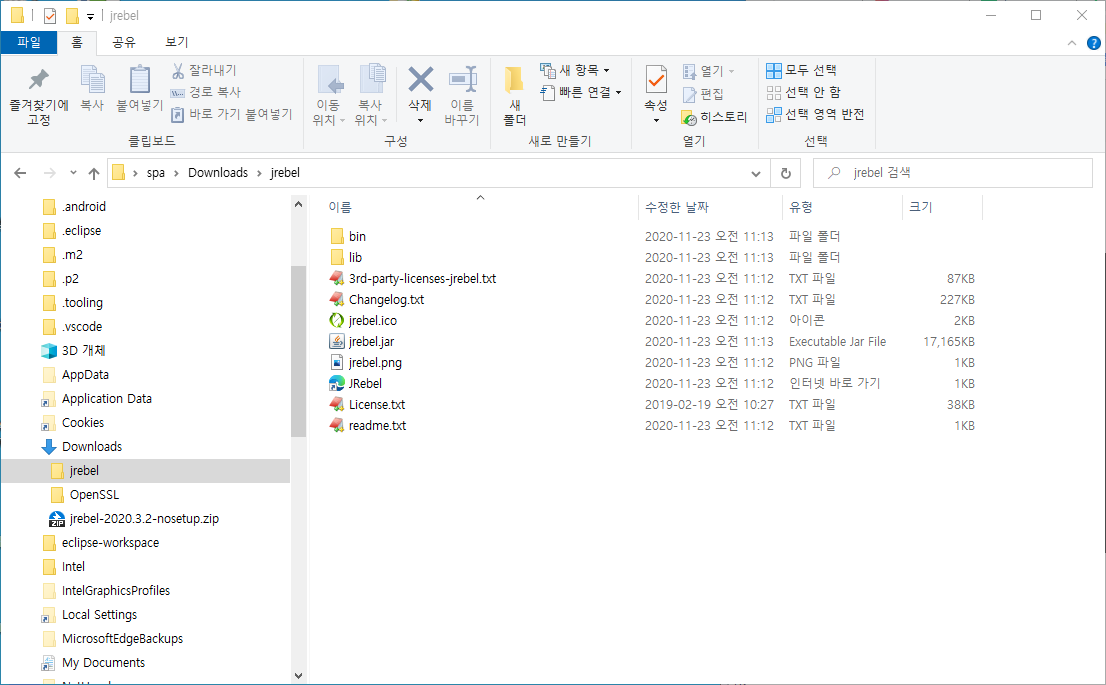Go up one folder level

click(94, 173)
